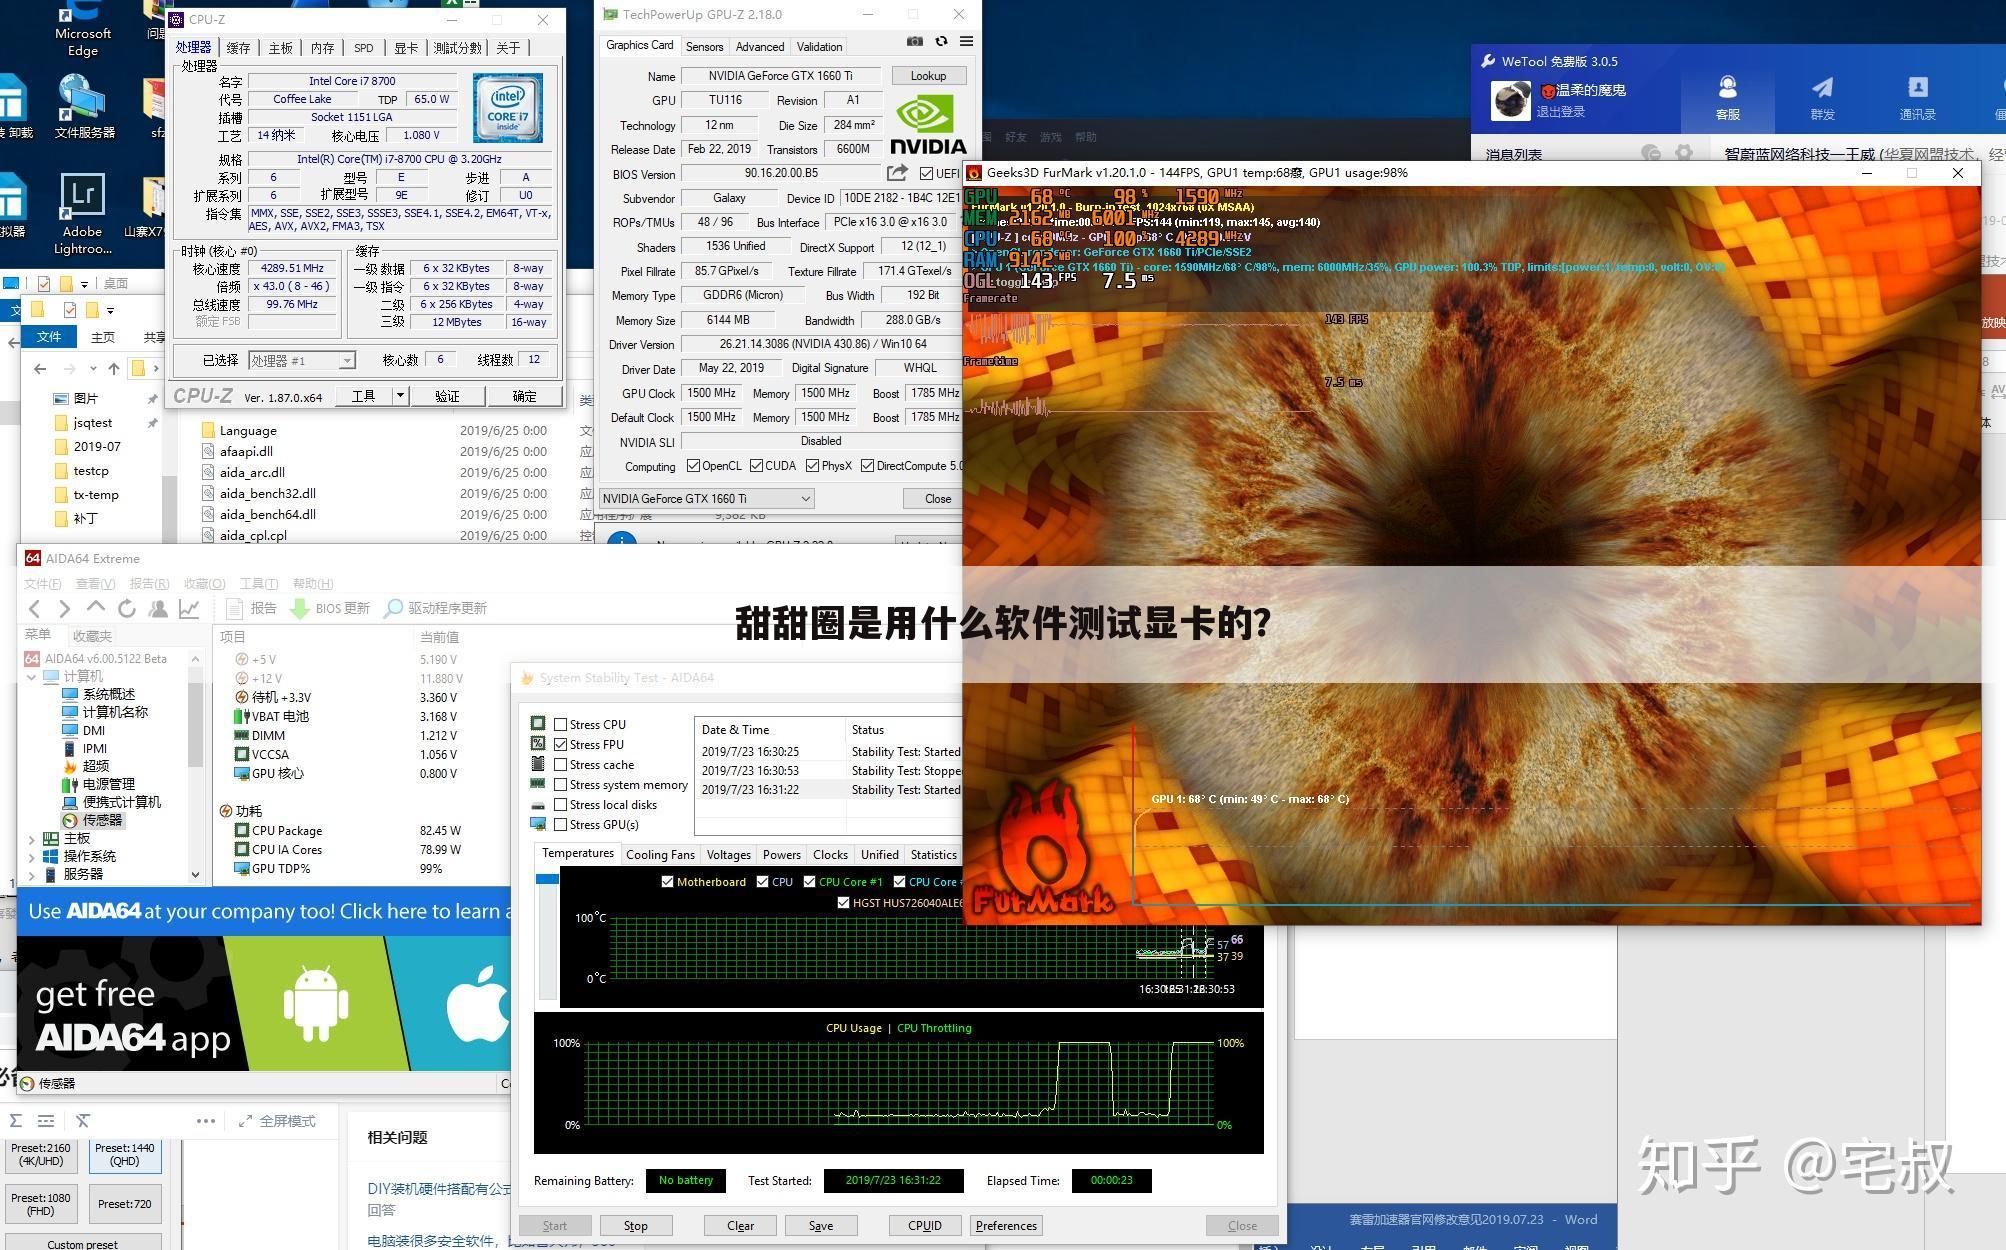The height and width of the screenshot is (1250, 2006).
Task: Open GPU-Z Advanced tab
Action: 759,46
